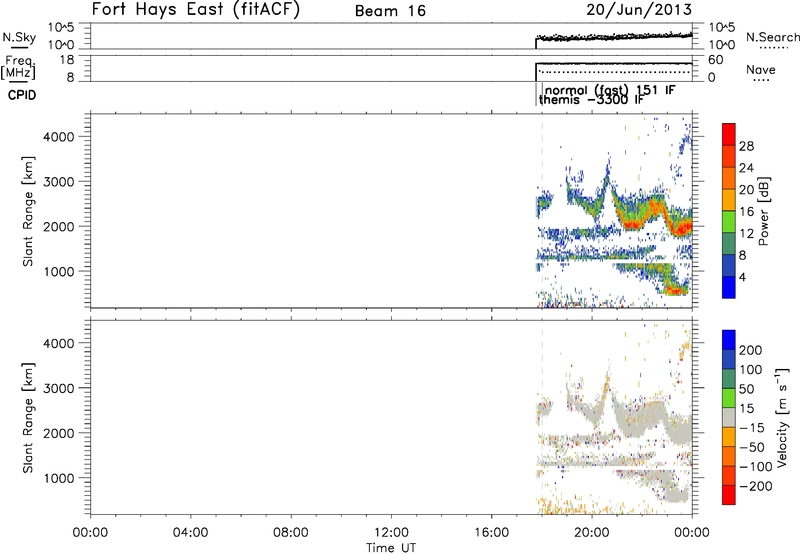Click the Power scale value 16
The image size is (800, 554).
click(746, 212)
